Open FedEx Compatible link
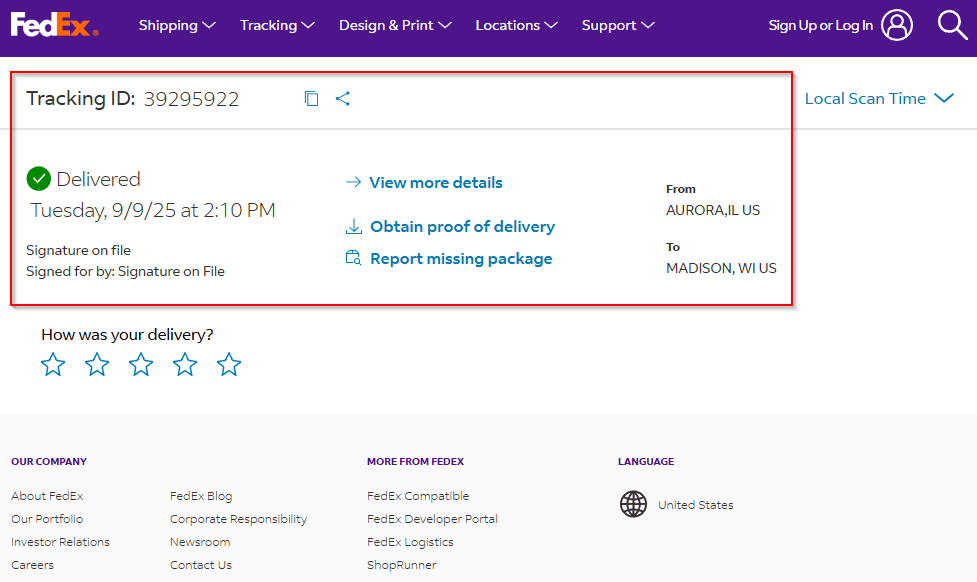 tap(418, 496)
